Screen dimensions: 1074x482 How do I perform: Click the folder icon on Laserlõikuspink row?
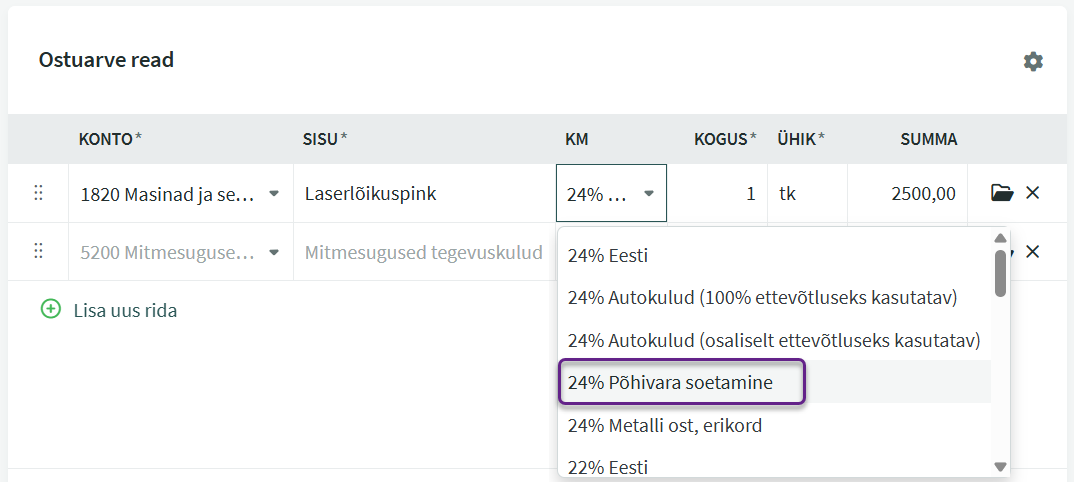coord(1002,193)
